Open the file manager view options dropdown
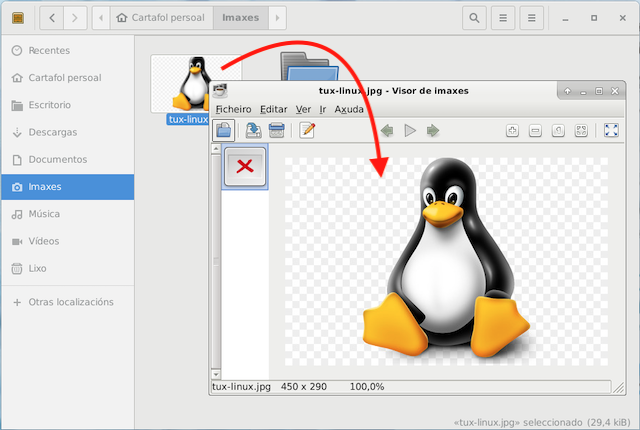This screenshot has height=430, width=640. 504,18
